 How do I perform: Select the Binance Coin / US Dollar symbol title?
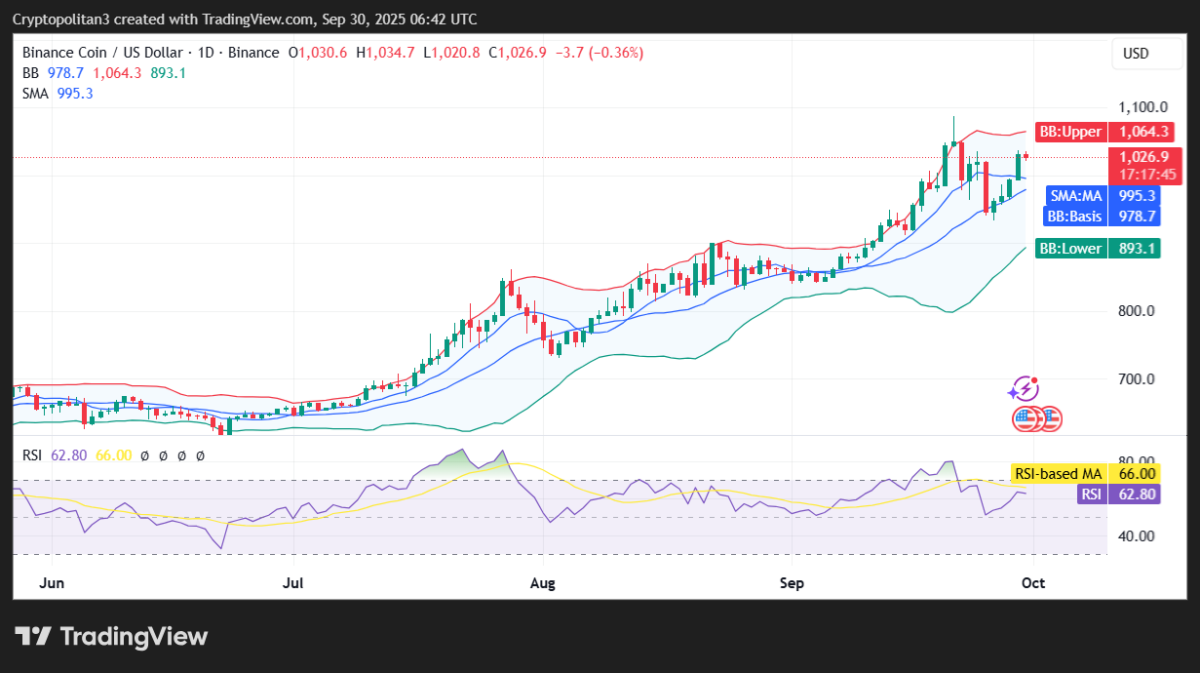click(104, 52)
